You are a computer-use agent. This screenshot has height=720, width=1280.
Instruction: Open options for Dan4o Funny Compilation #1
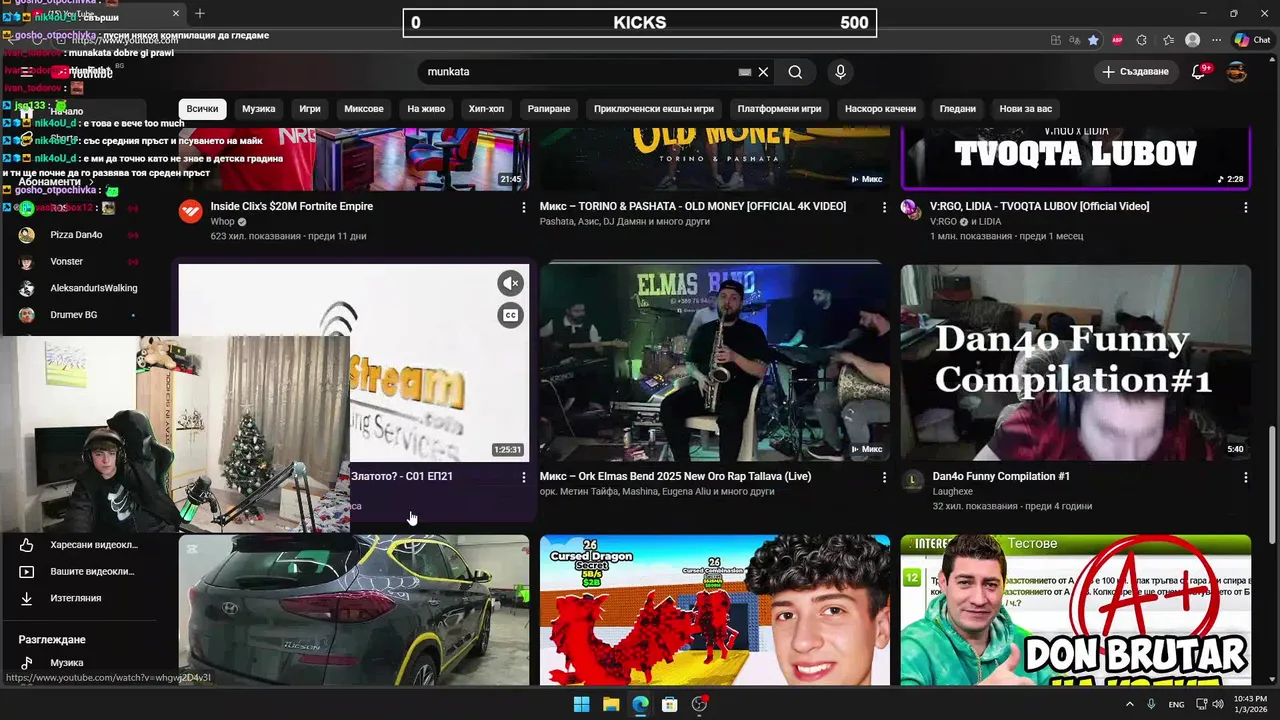point(1245,477)
